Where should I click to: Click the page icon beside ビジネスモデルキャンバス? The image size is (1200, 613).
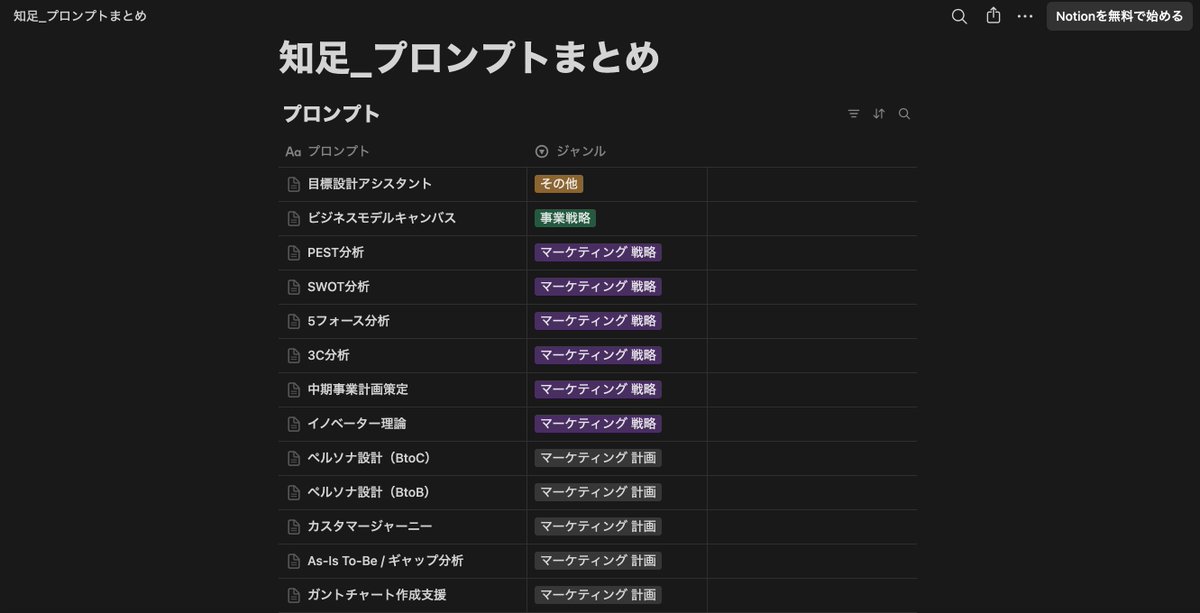[293, 218]
